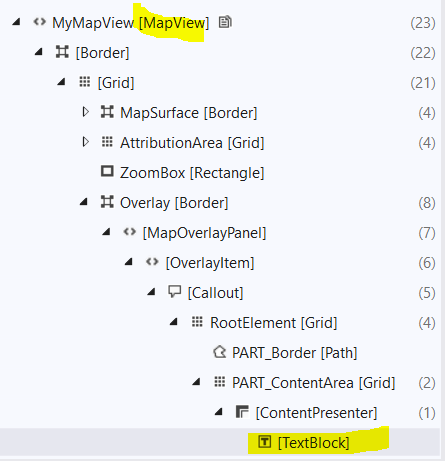Viewport: 445px width, 461px height.
Task: Select the ZoomBox [Rectangle] entry
Action: pyautogui.click(x=192, y=173)
